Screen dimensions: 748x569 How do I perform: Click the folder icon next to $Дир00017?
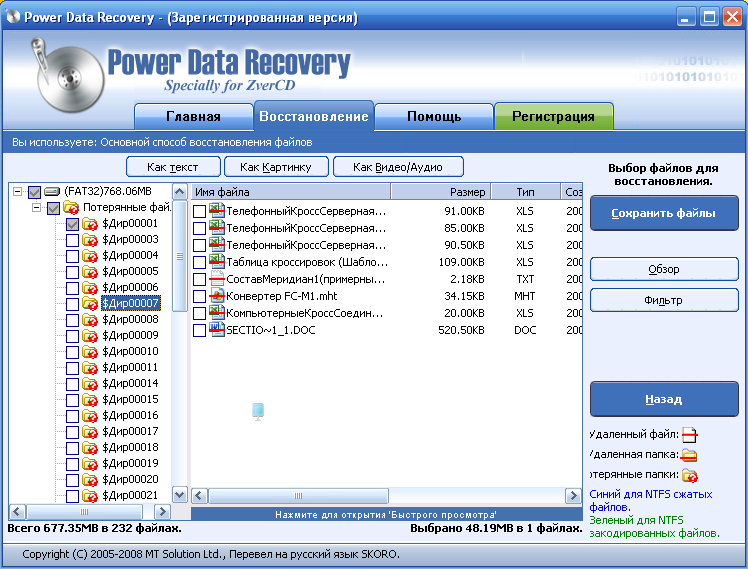click(x=90, y=432)
